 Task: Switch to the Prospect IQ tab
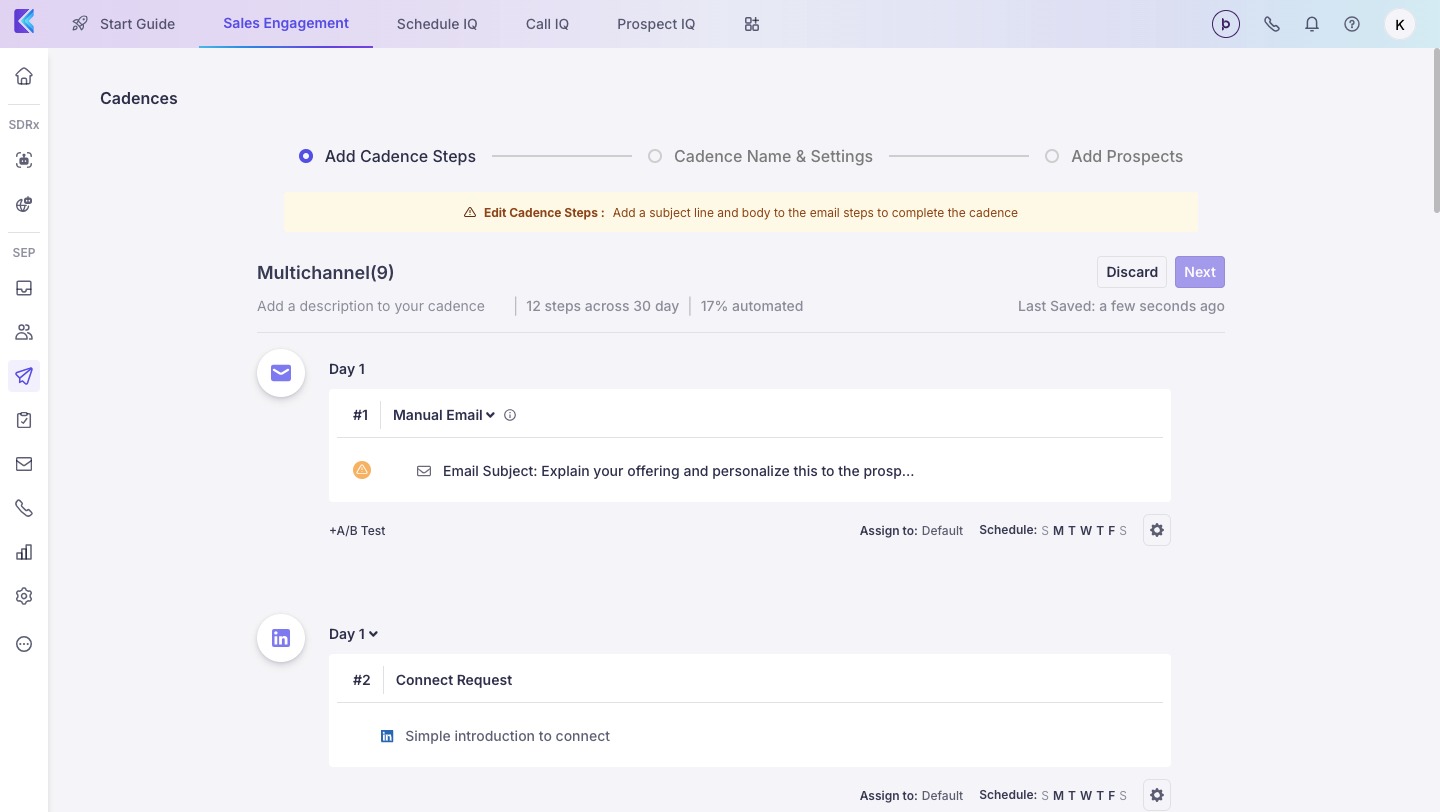point(655,24)
